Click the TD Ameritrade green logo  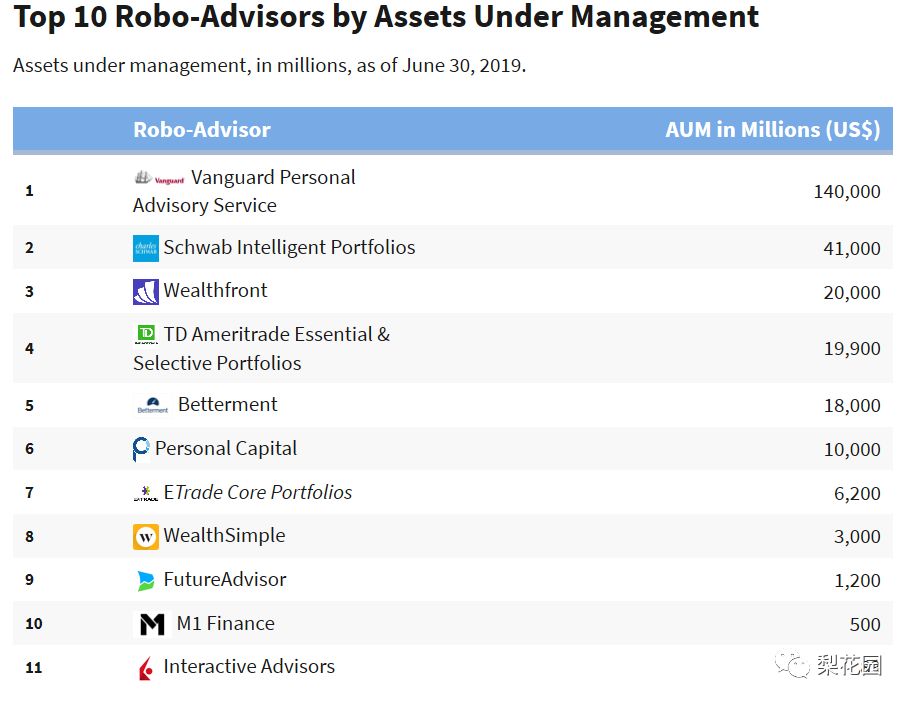pos(145,335)
